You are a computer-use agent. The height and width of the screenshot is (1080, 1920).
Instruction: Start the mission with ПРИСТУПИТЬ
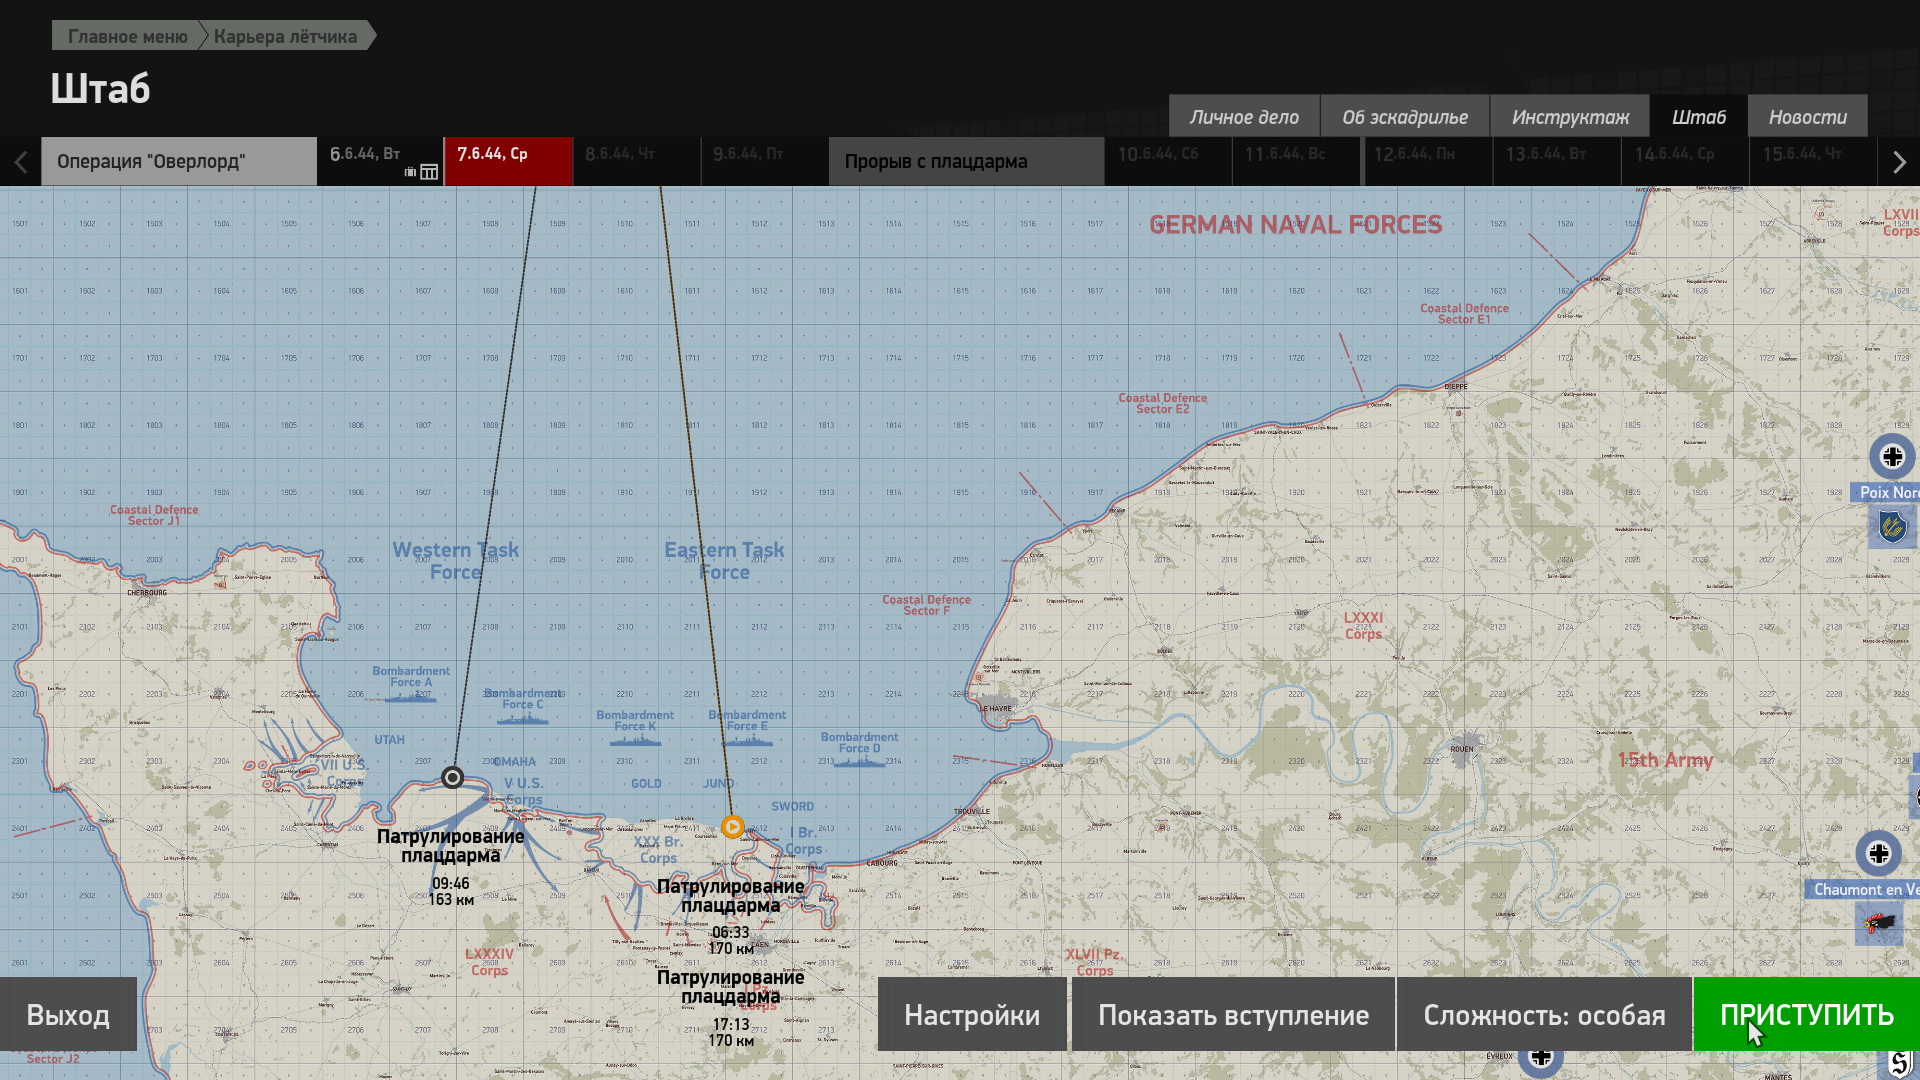tap(1806, 1015)
